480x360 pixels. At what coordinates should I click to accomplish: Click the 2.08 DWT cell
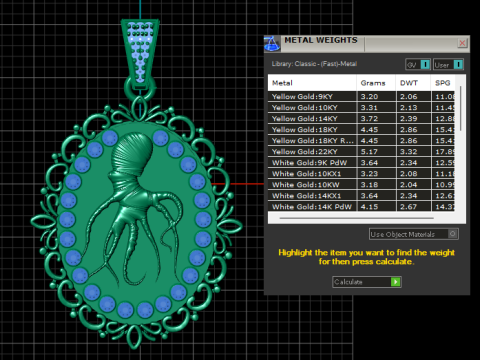(x=414, y=174)
